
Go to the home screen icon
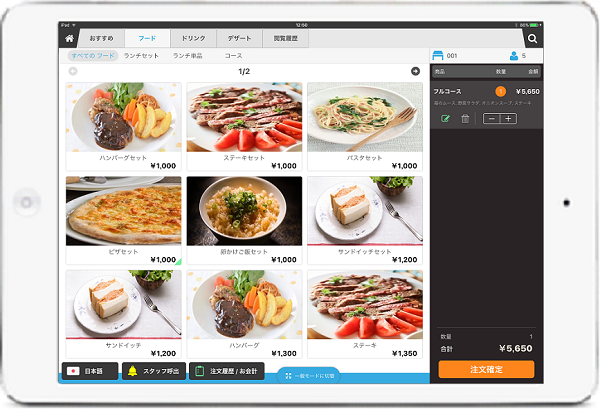pos(69,38)
